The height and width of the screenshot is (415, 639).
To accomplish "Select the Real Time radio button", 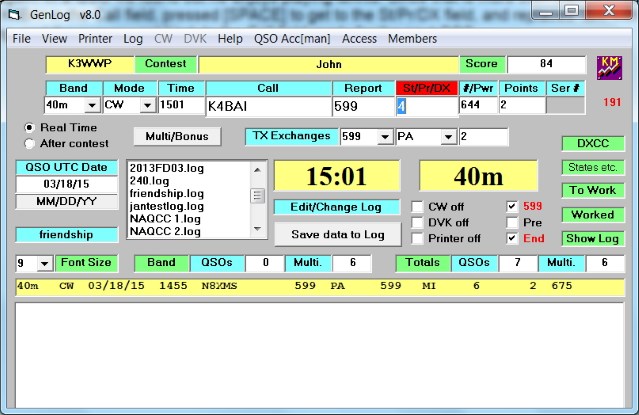I will tap(29, 128).
